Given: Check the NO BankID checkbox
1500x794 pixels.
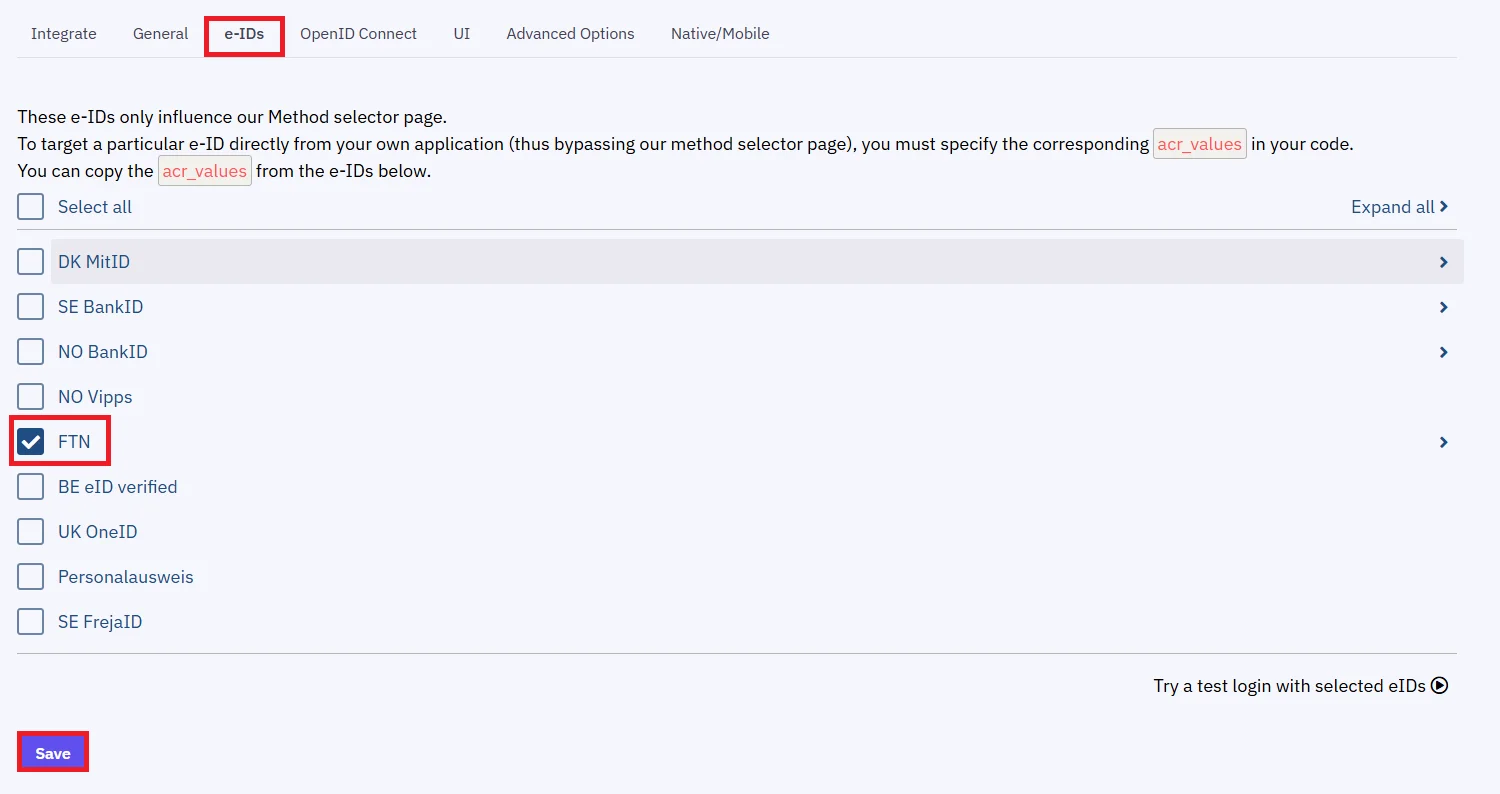Looking at the screenshot, I should click(x=30, y=351).
